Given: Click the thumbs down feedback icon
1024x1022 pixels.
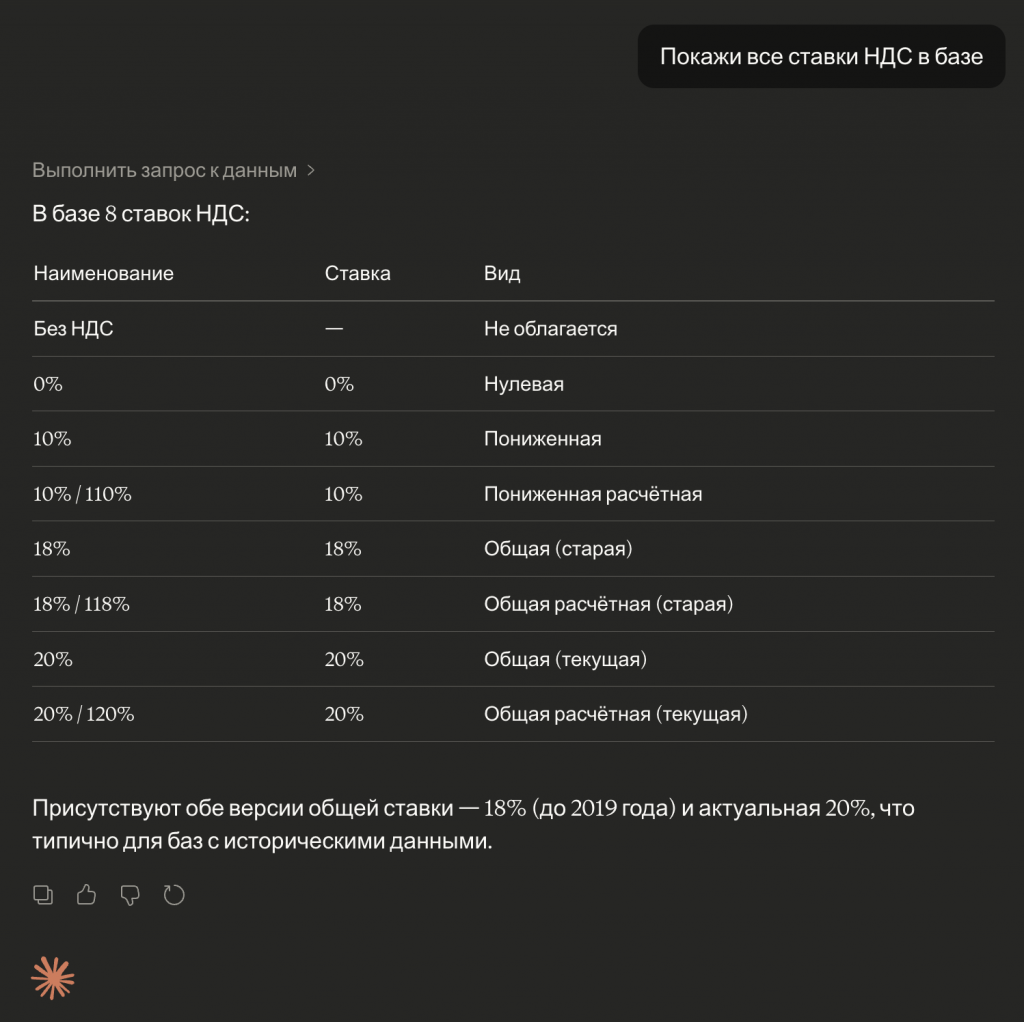Looking at the screenshot, I should click(x=130, y=895).
